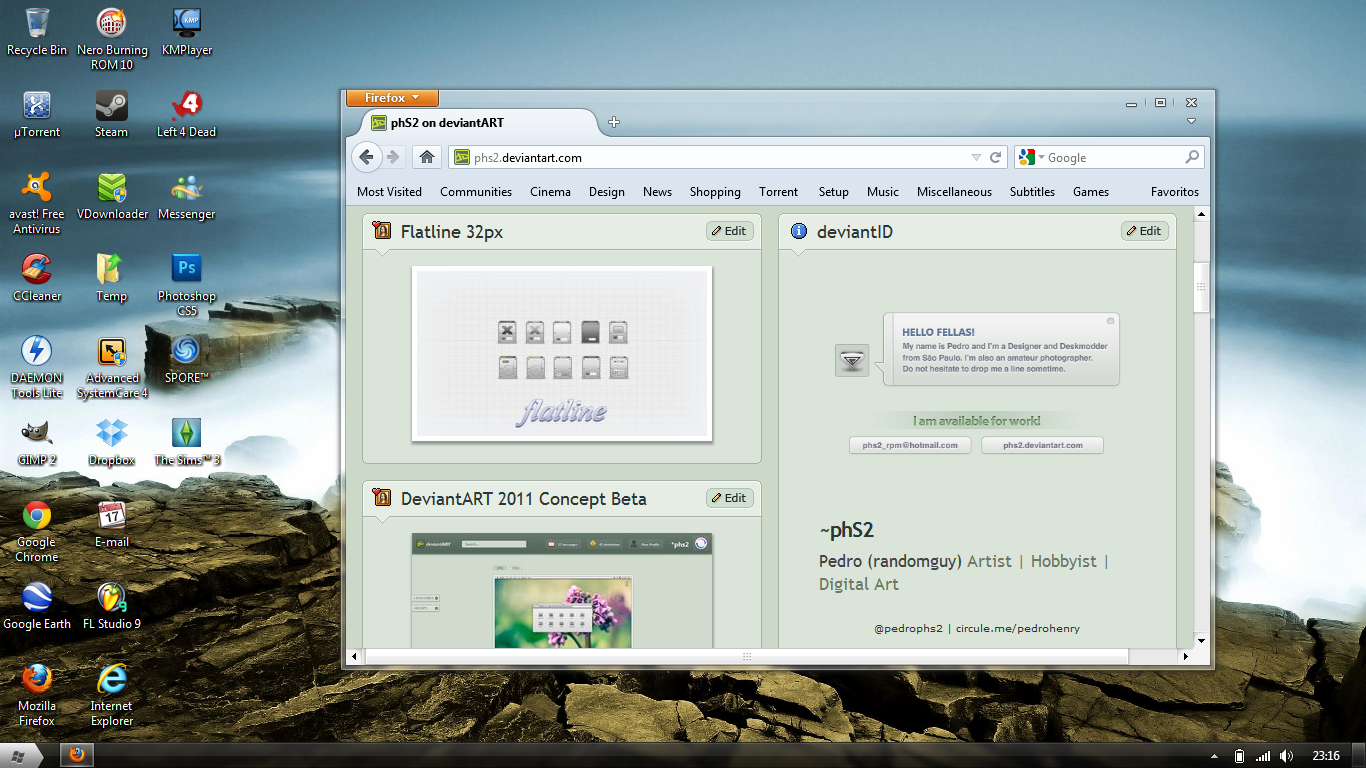Edit the deviantID widget
1366x768 pixels.
tap(1144, 231)
